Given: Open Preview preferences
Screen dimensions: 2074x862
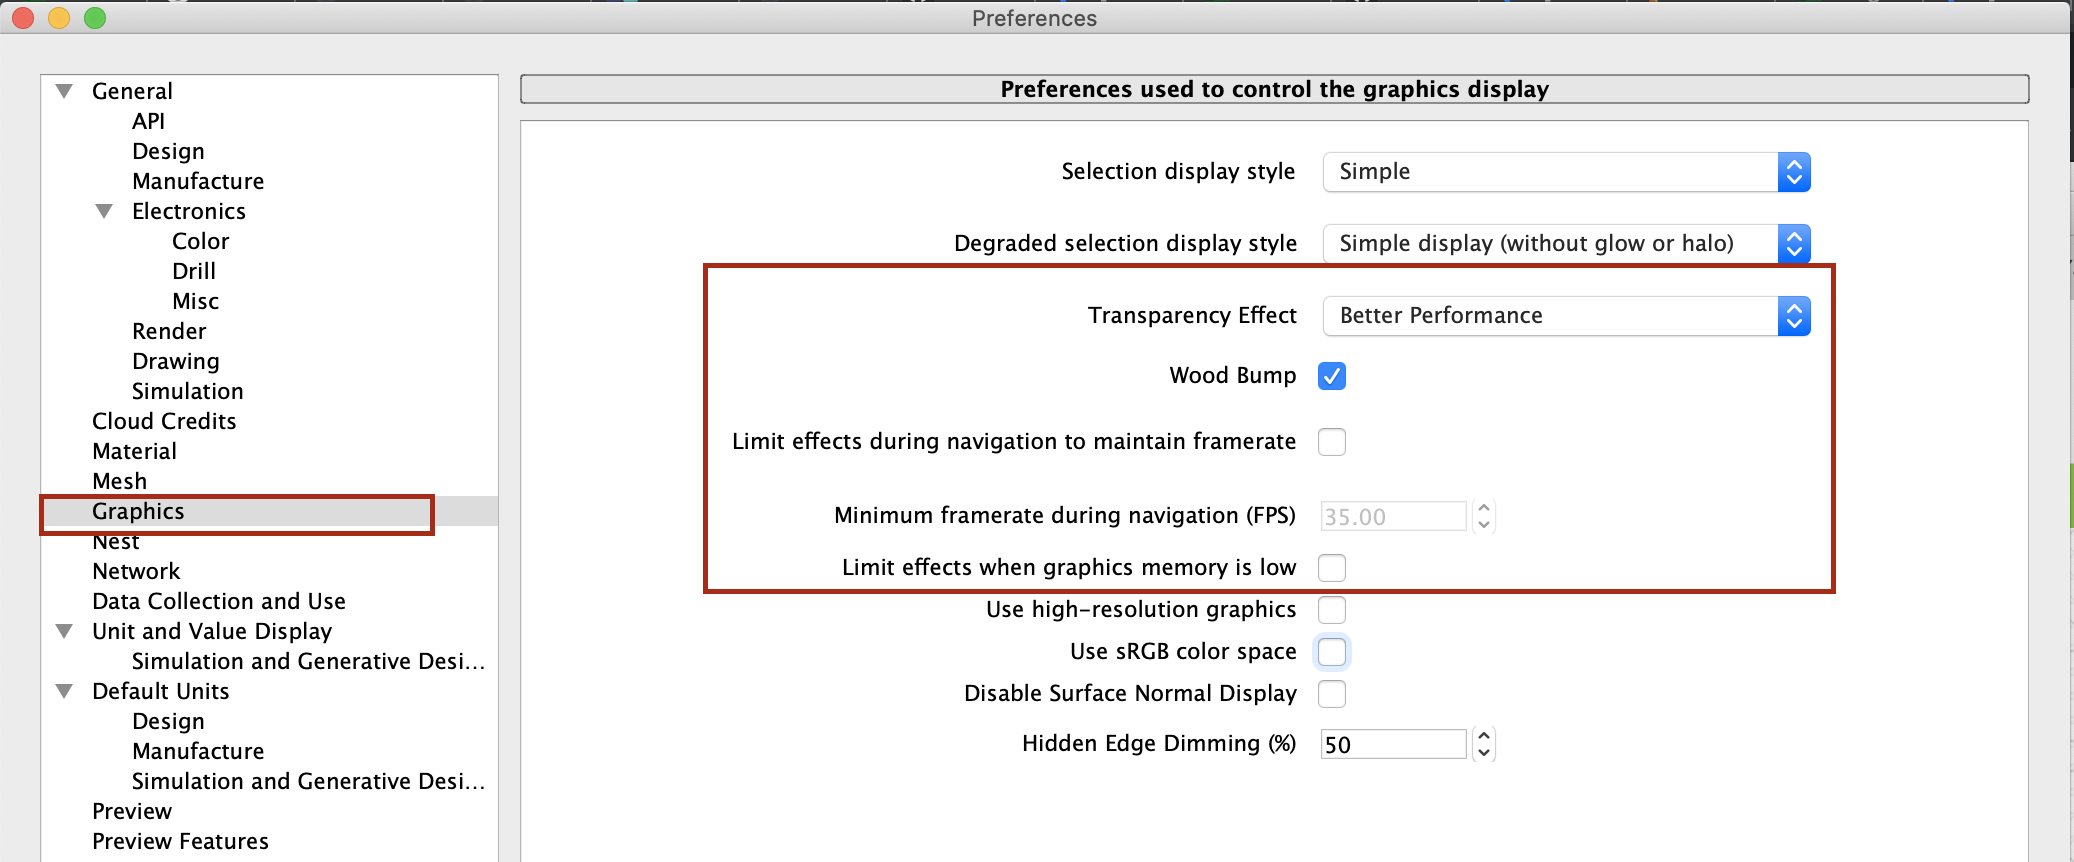Looking at the screenshot, I should click(132, 811).
